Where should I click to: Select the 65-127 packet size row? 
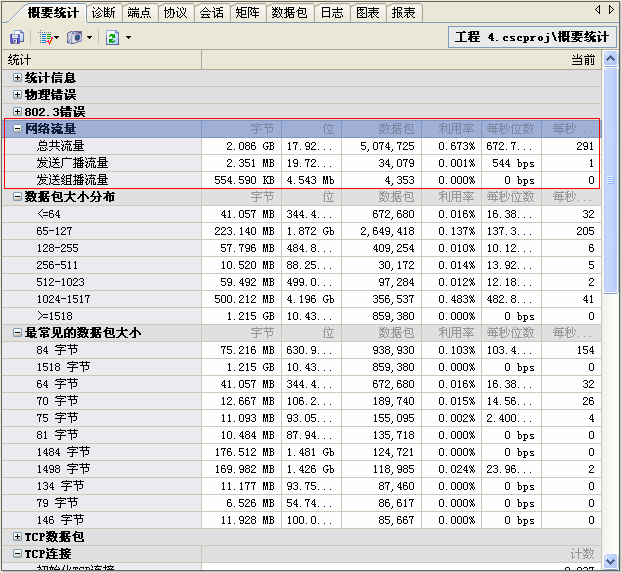pos(301,231)
